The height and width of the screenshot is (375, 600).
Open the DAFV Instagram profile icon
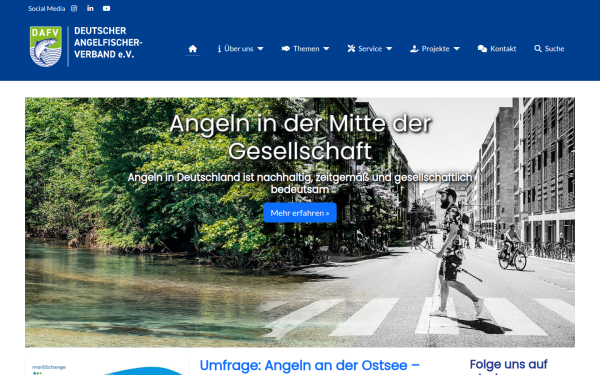point(74,8)
